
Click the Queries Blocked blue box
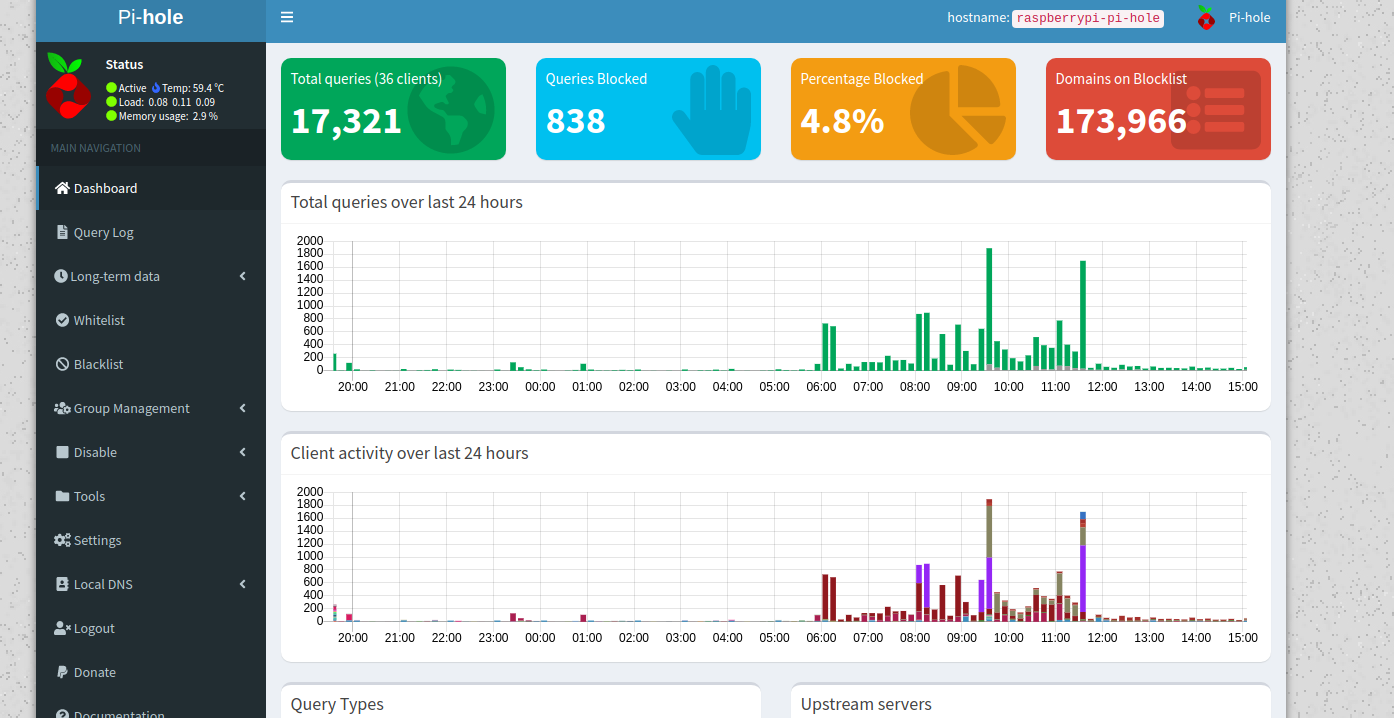click(648, 109)
